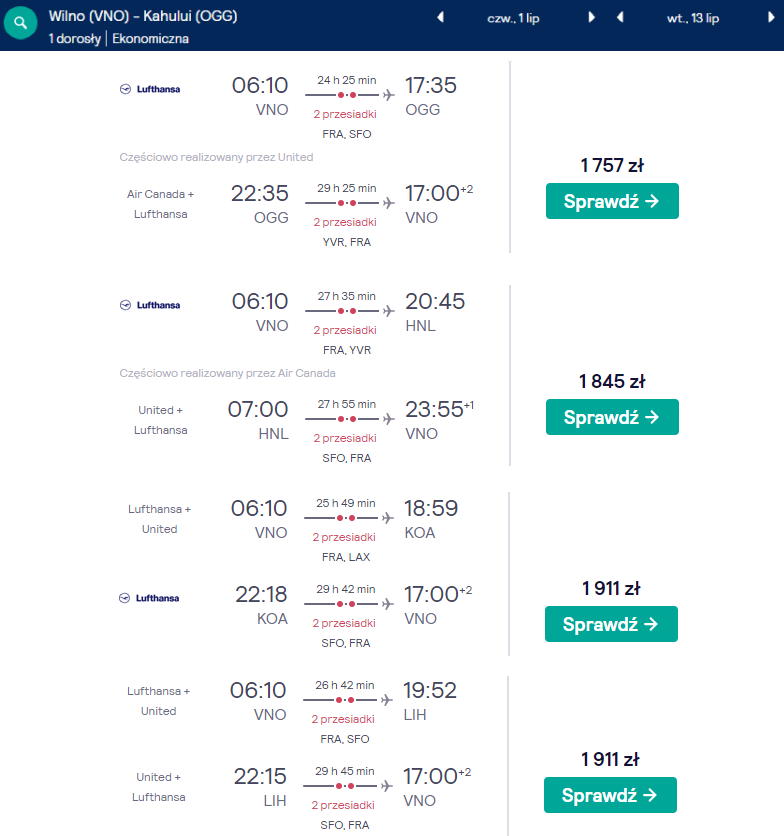Select return date wt., 13 lip

click(x=693, y=19)
